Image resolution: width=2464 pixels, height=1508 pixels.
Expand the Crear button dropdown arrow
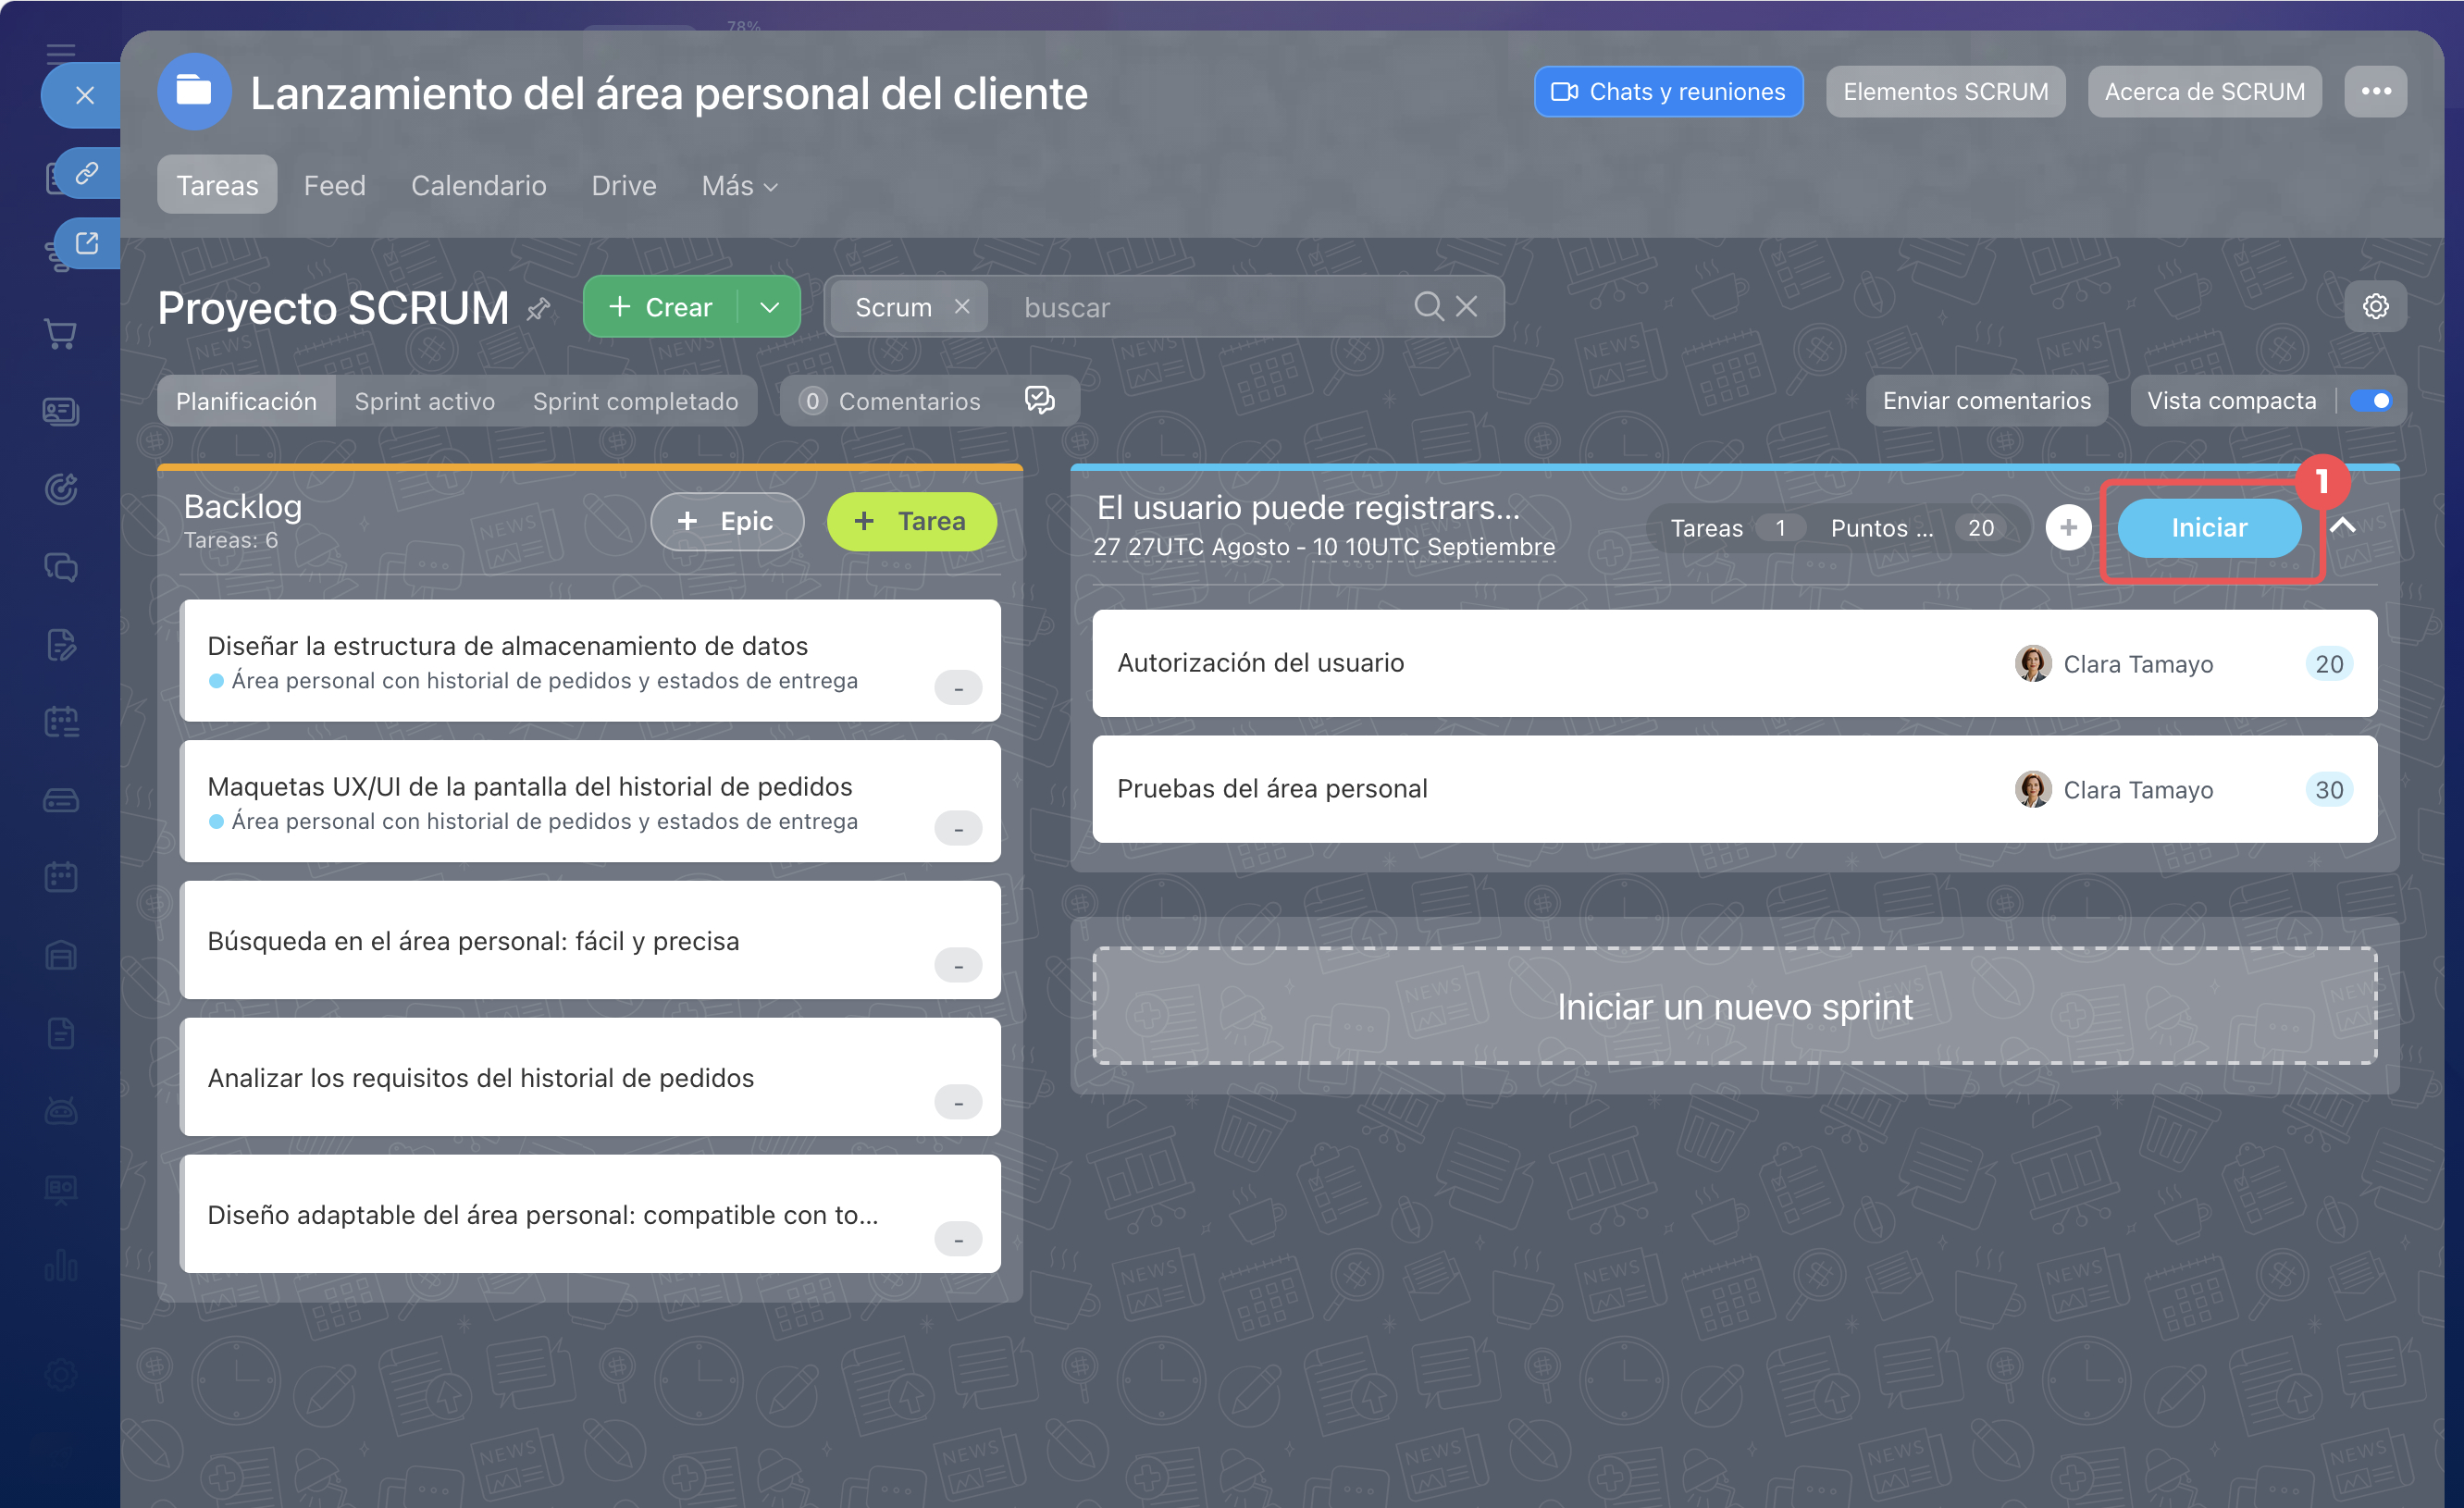(x=769, y=306)
